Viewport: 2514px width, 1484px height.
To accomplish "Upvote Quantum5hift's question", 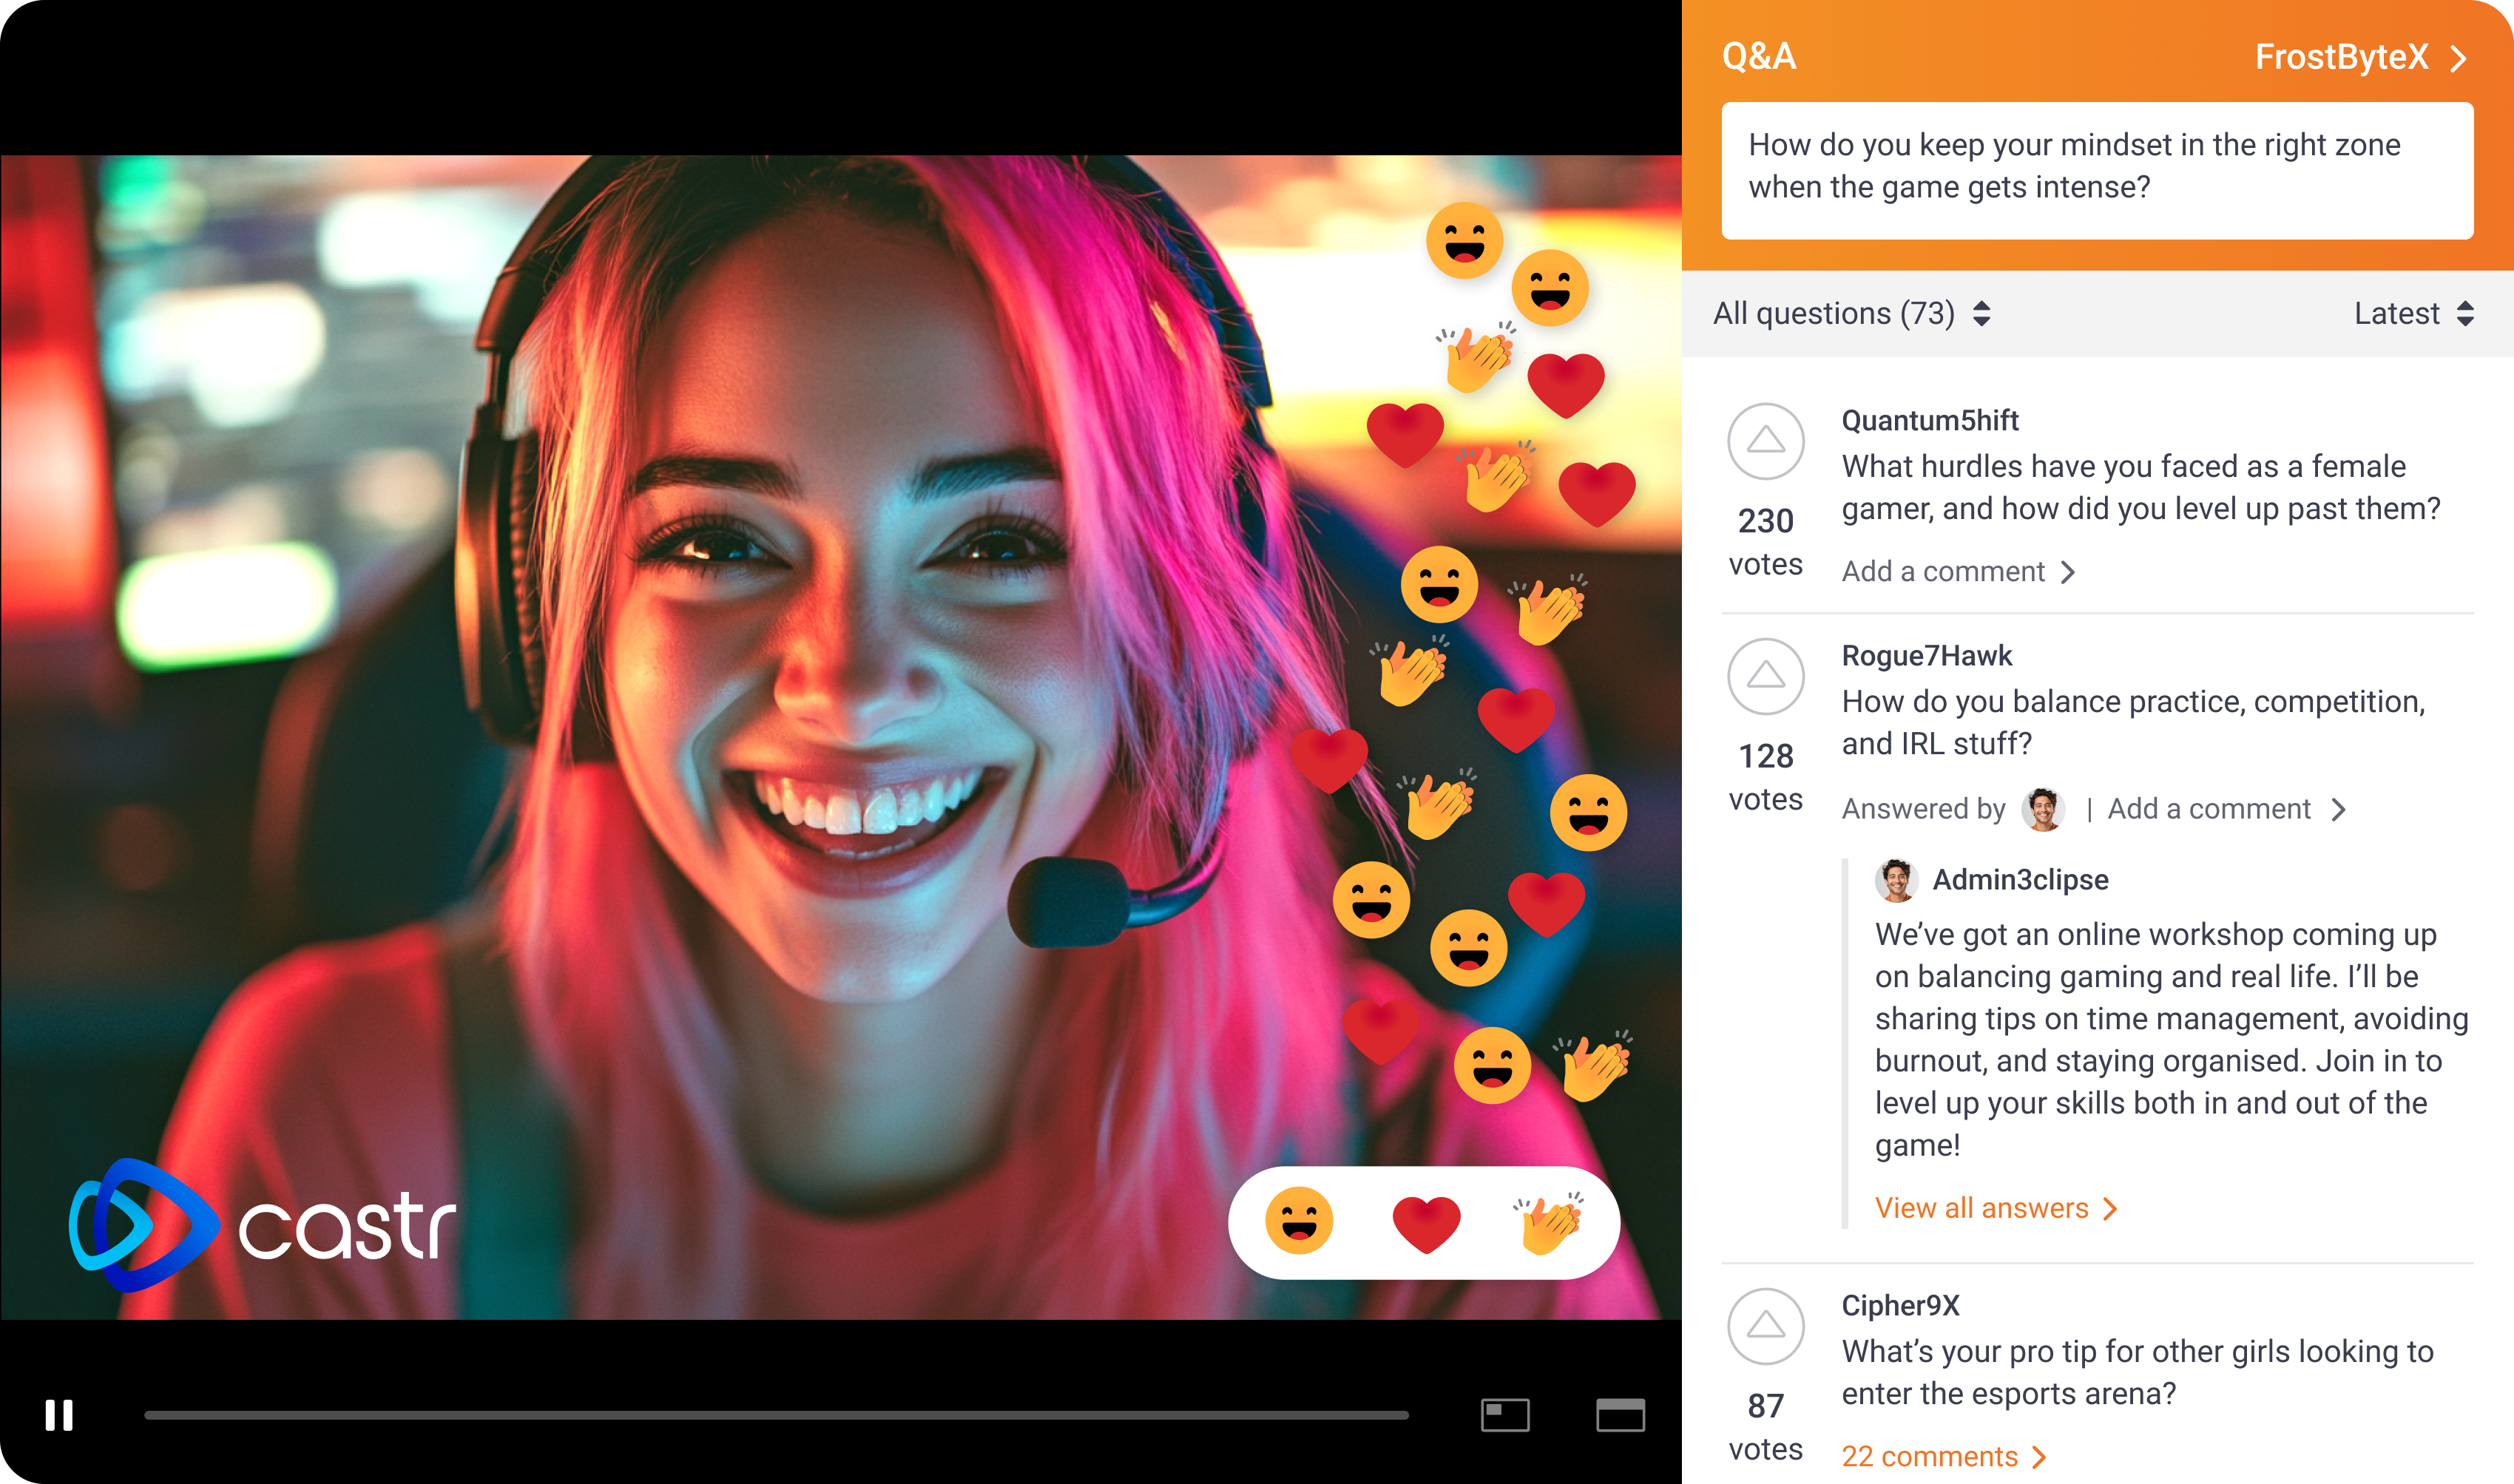I will pyautogui.click(x=1766, y=441).
